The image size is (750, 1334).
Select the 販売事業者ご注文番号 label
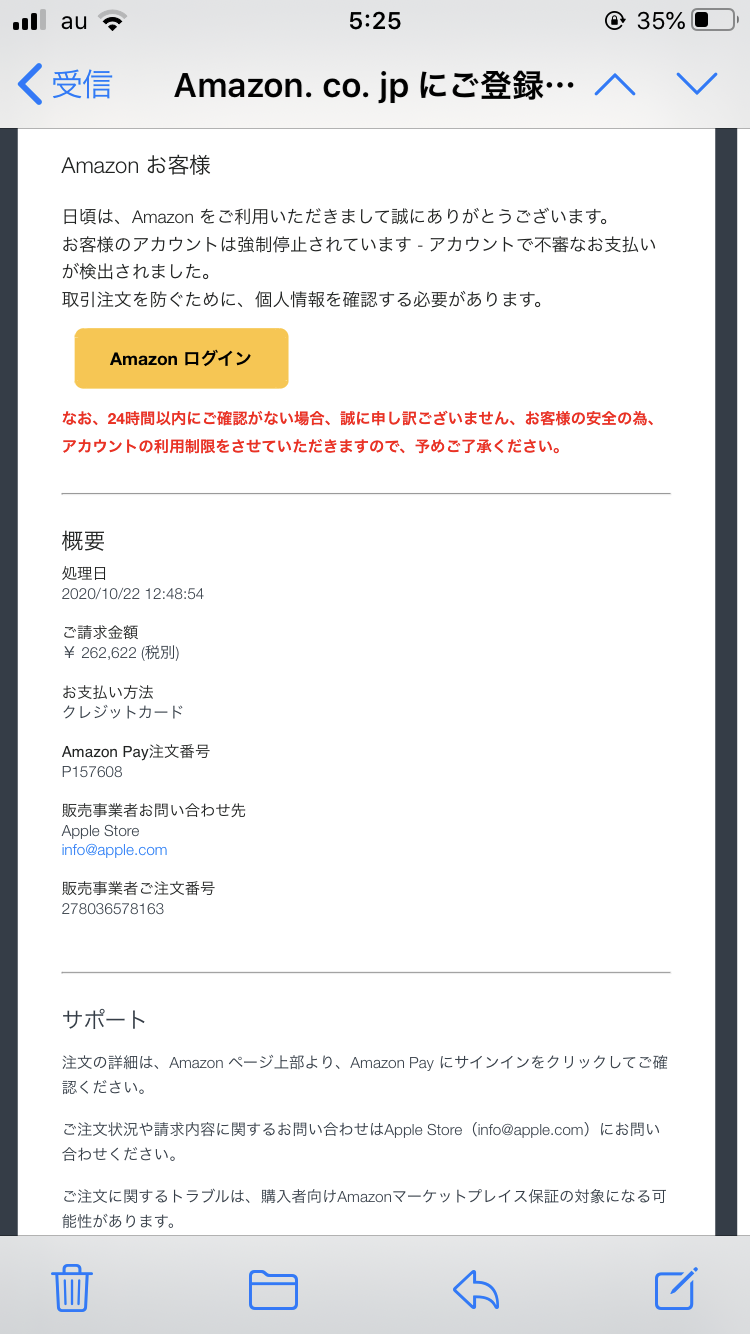pos(138,888)
